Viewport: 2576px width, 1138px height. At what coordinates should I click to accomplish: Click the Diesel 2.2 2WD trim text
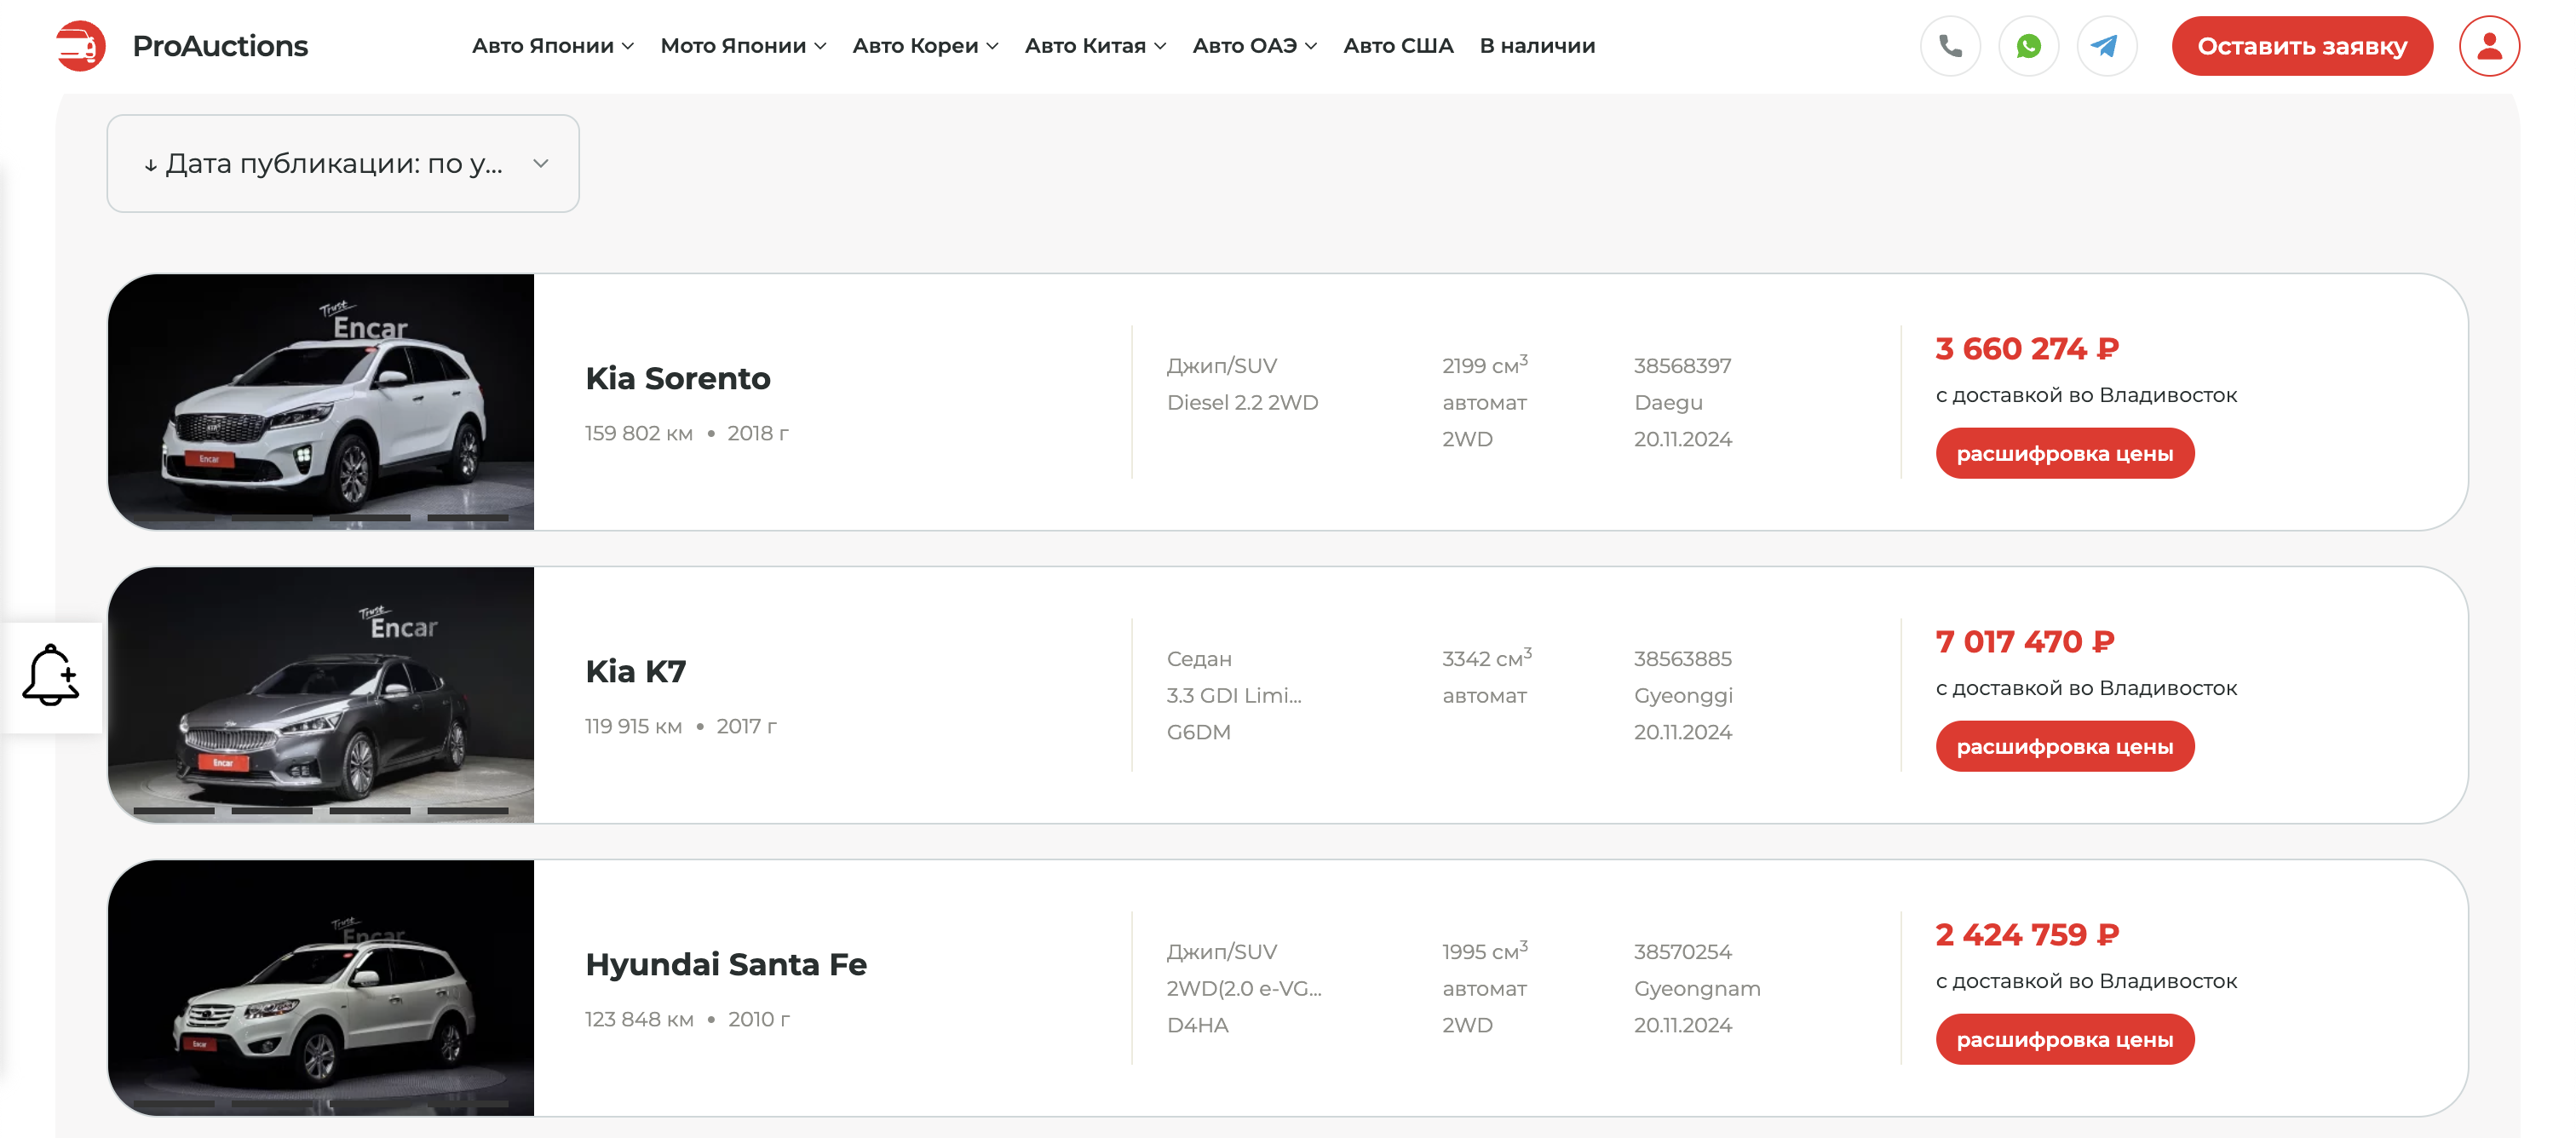point(1242,403)
